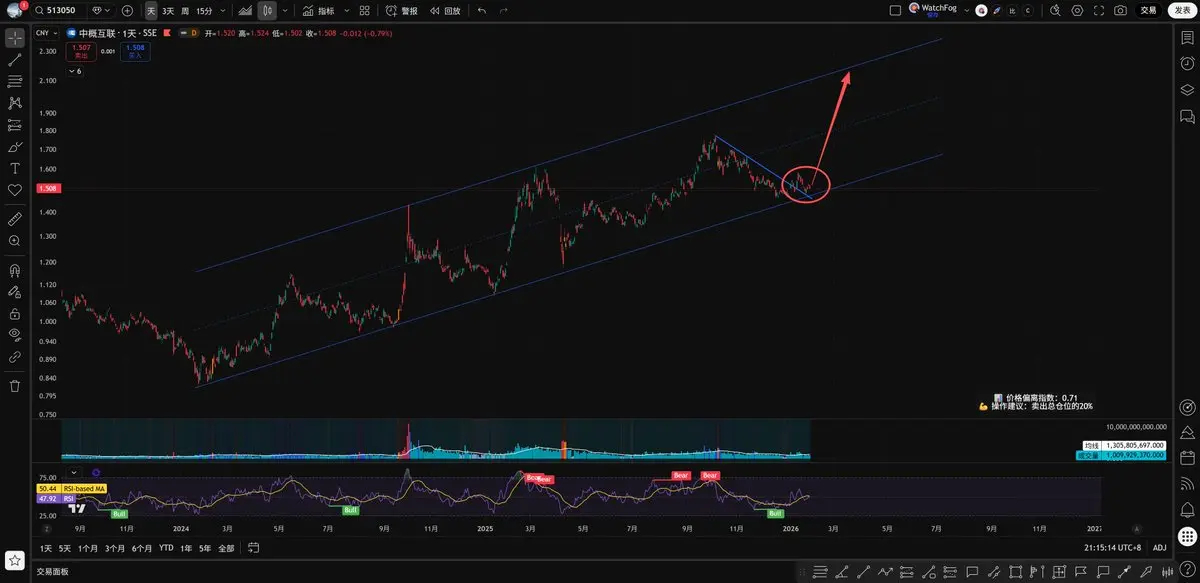Expand chart type dropdown arrow
This screenshot has width=1200, height=583.
(x=285, y=10)
